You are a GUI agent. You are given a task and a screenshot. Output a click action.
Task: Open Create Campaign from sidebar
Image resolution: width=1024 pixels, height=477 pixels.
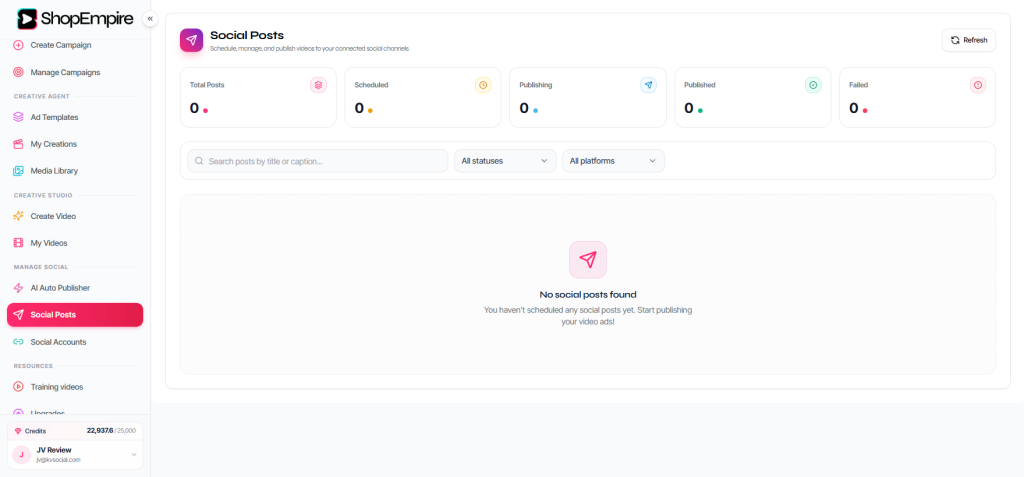click(x=75, y=45)
